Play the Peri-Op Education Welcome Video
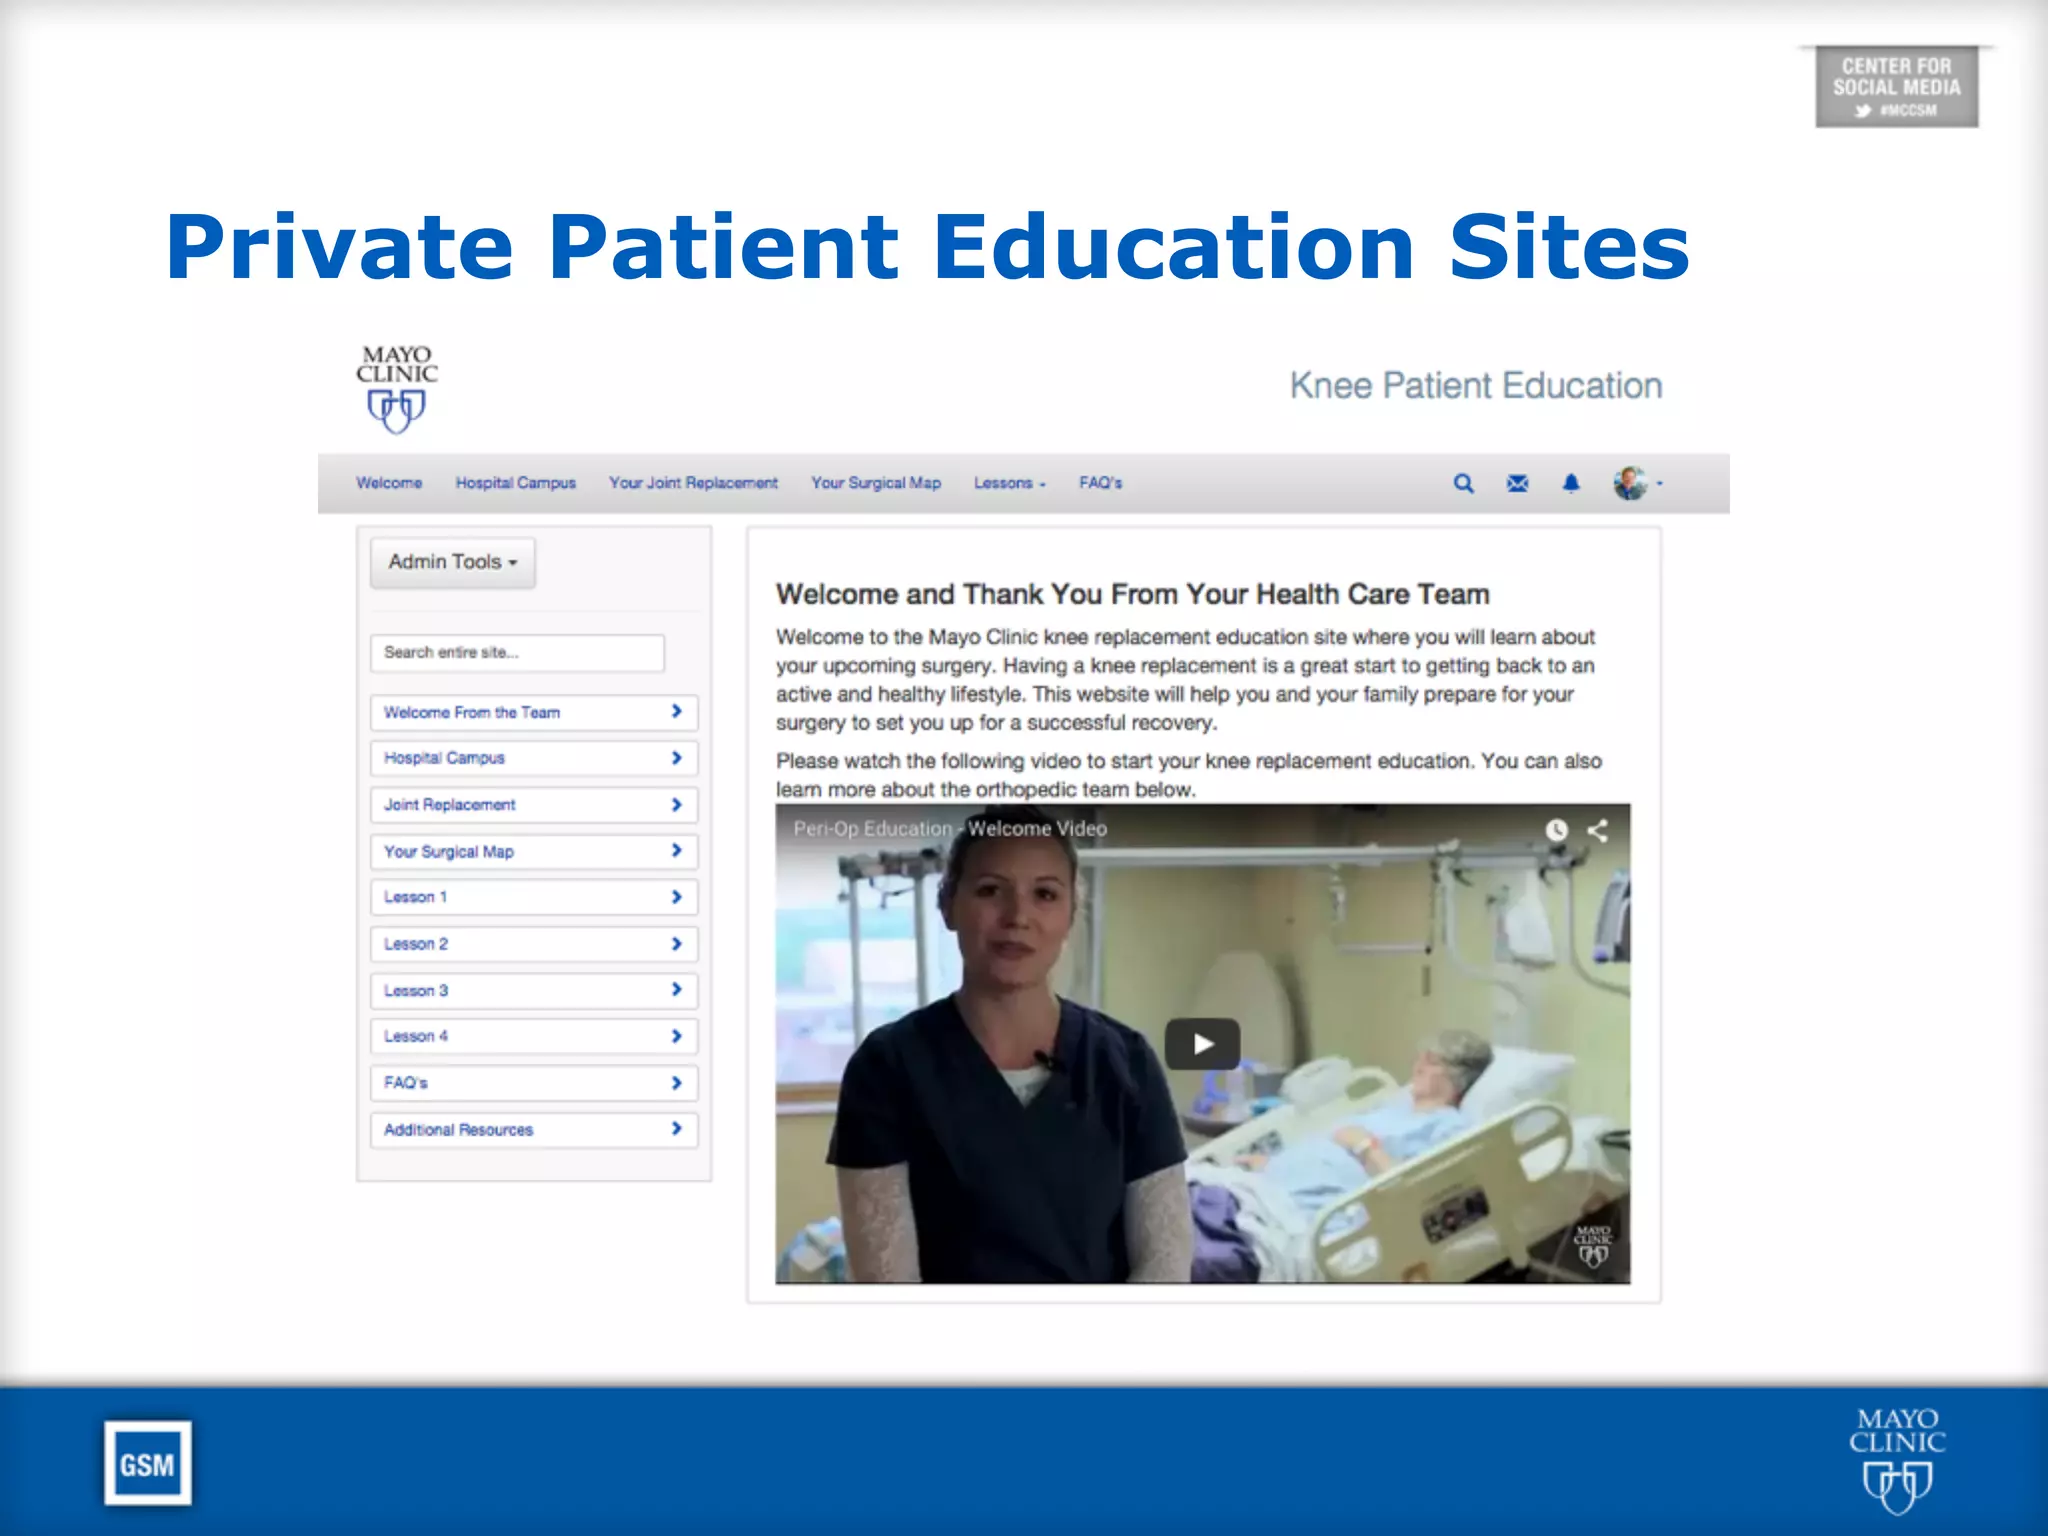This screenshot has width=2048, height=1536. [x=1202, y=1044]
